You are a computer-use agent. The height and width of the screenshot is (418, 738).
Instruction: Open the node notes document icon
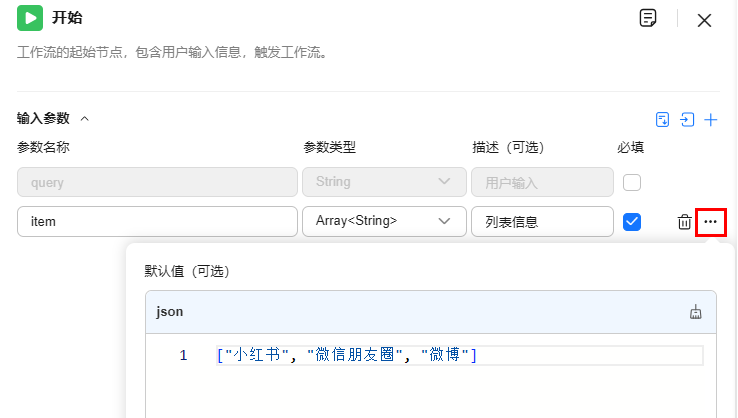tap(648, 18)
